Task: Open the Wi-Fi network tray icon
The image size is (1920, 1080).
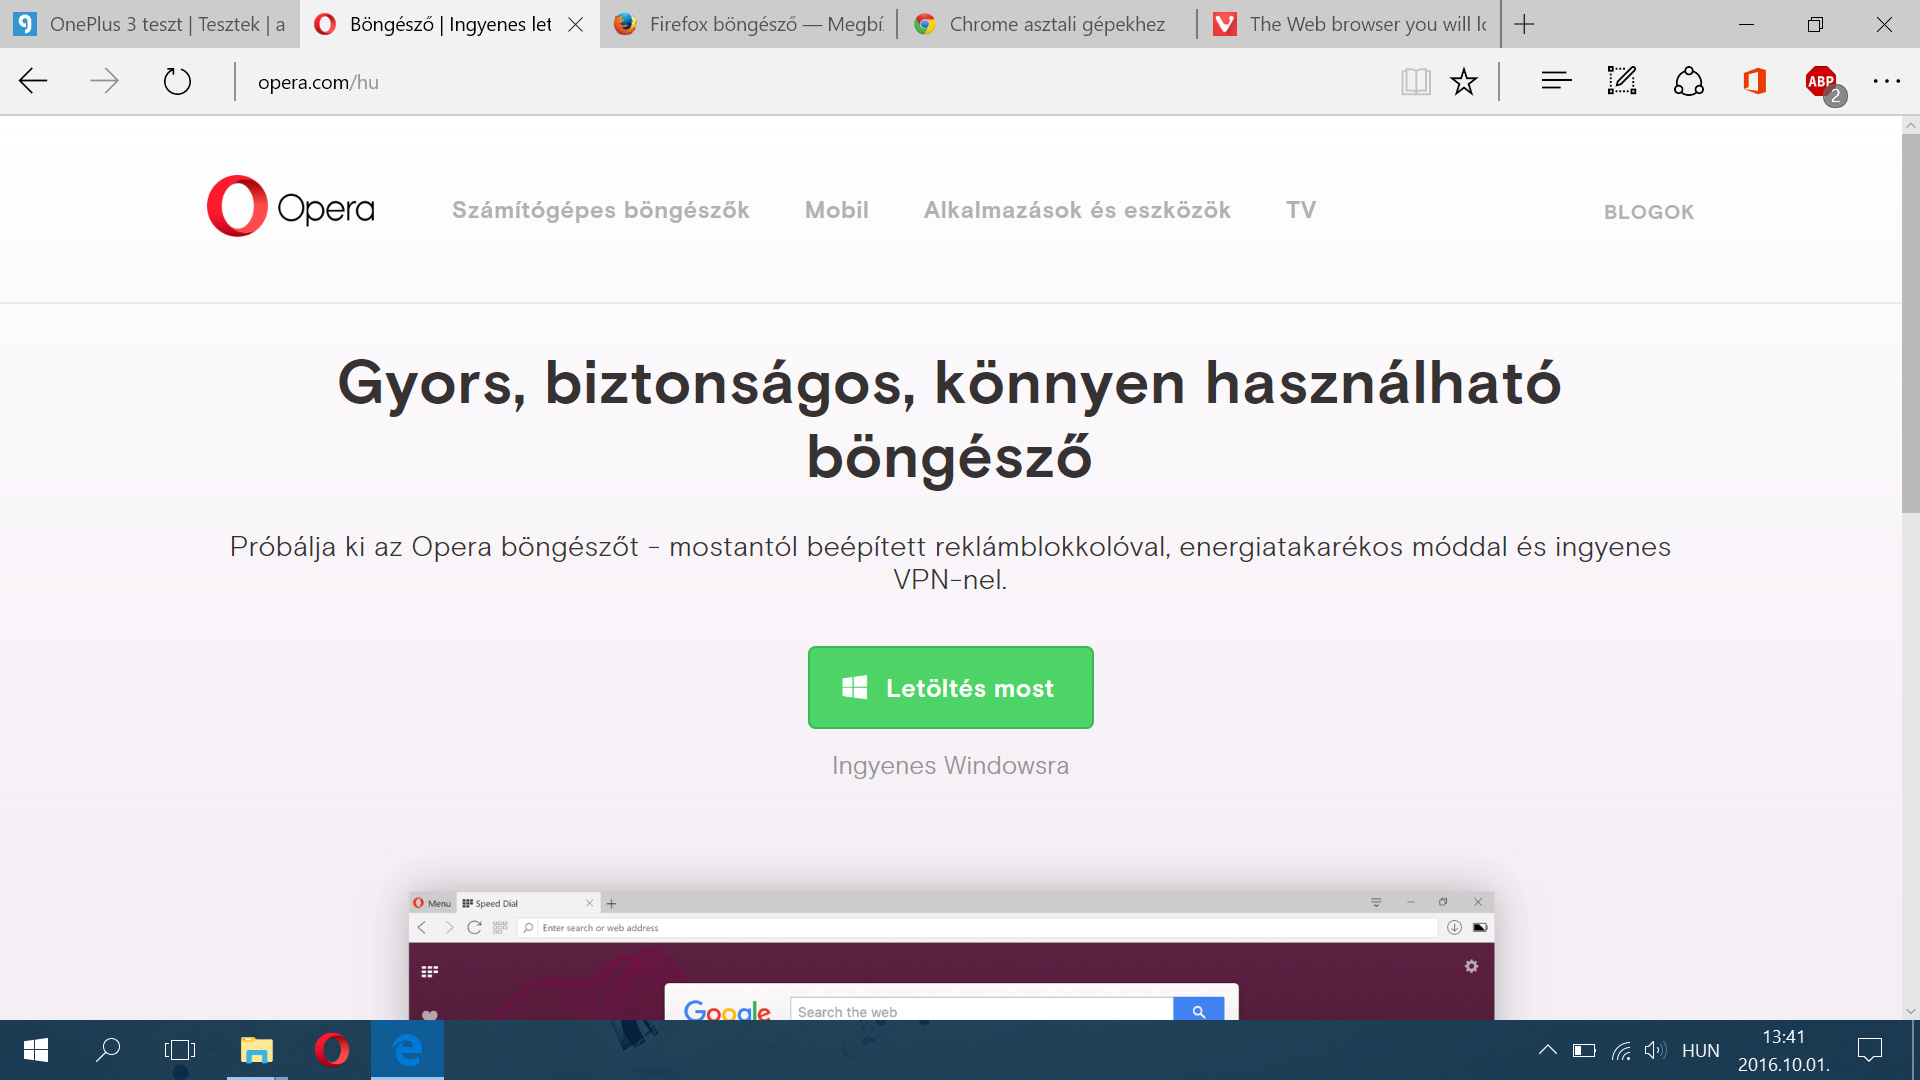Action: click(x=1621, y=1051)
